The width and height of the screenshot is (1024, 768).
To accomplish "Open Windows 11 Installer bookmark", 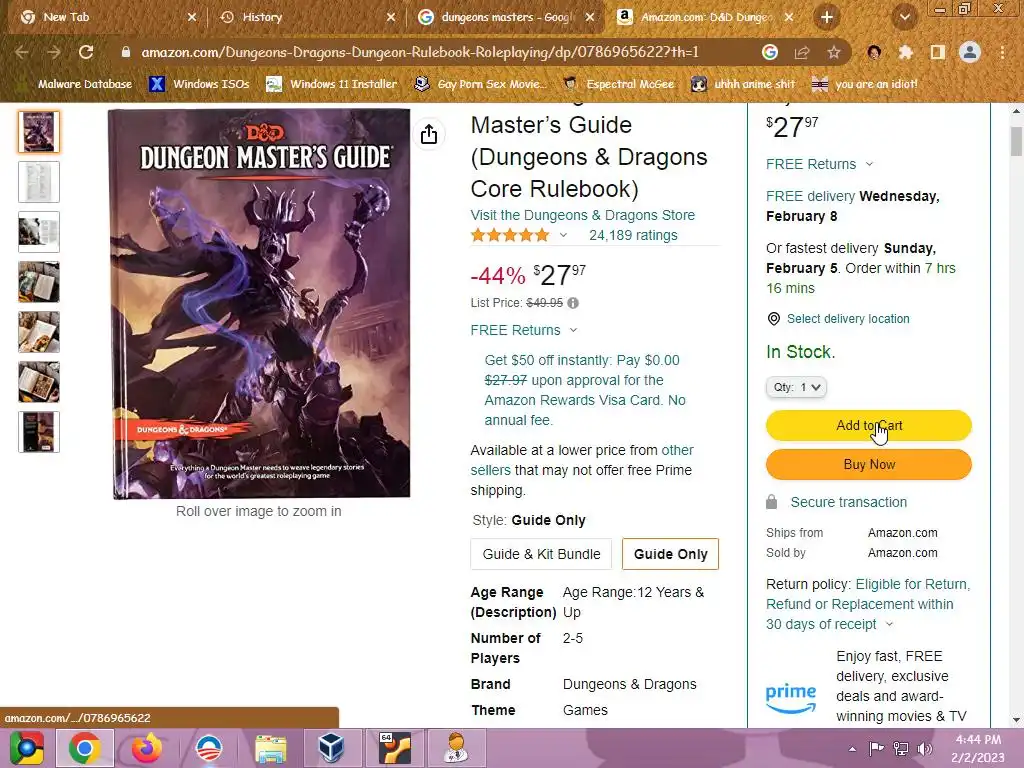I will pyautogui.click(x=331, y=84).
